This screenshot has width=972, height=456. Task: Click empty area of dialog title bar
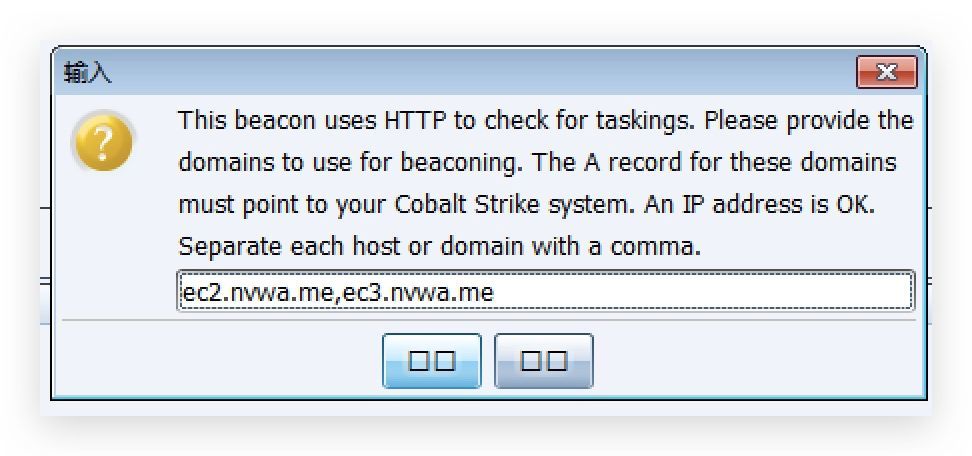click(484, 72)
